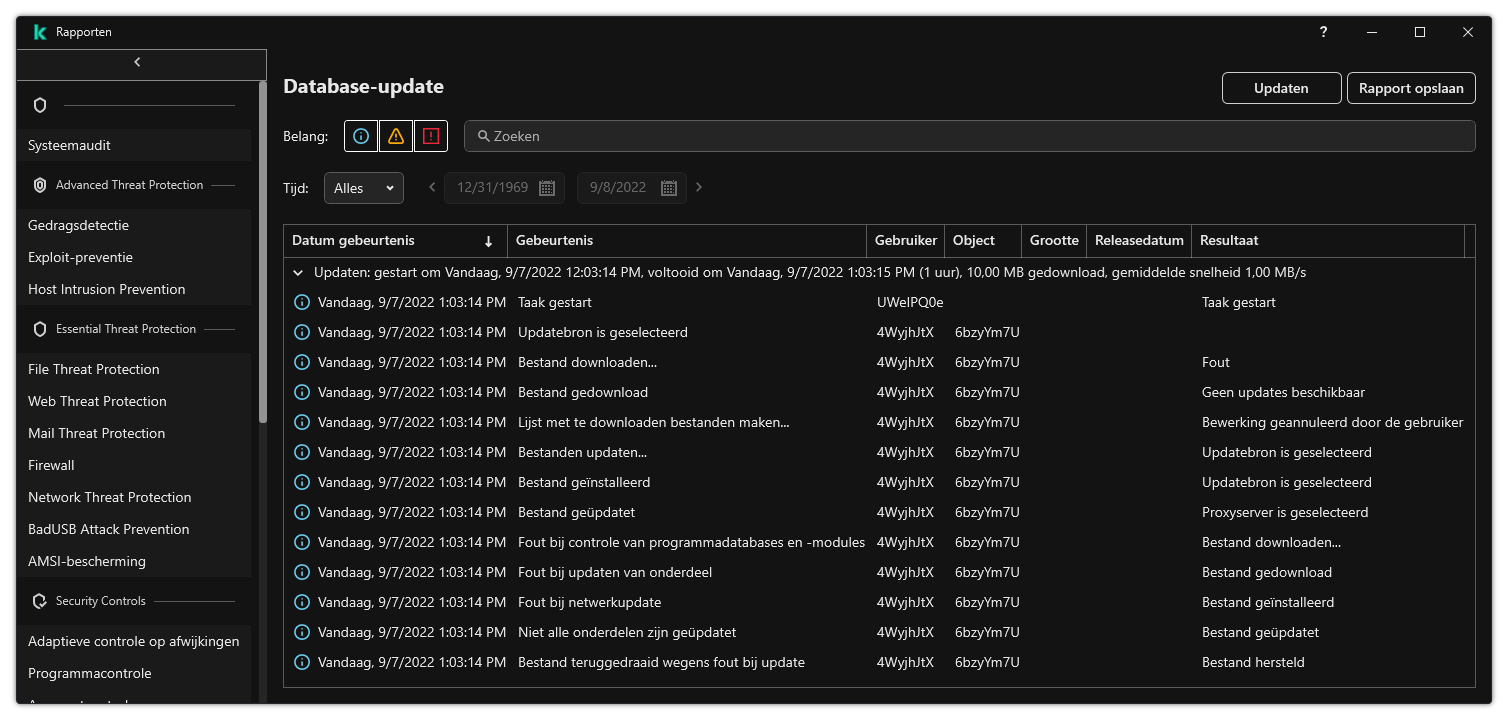Collapse the 'Updaten: gestart om' group row
This screenshot has width=1508, height=720.
point(298,272)
